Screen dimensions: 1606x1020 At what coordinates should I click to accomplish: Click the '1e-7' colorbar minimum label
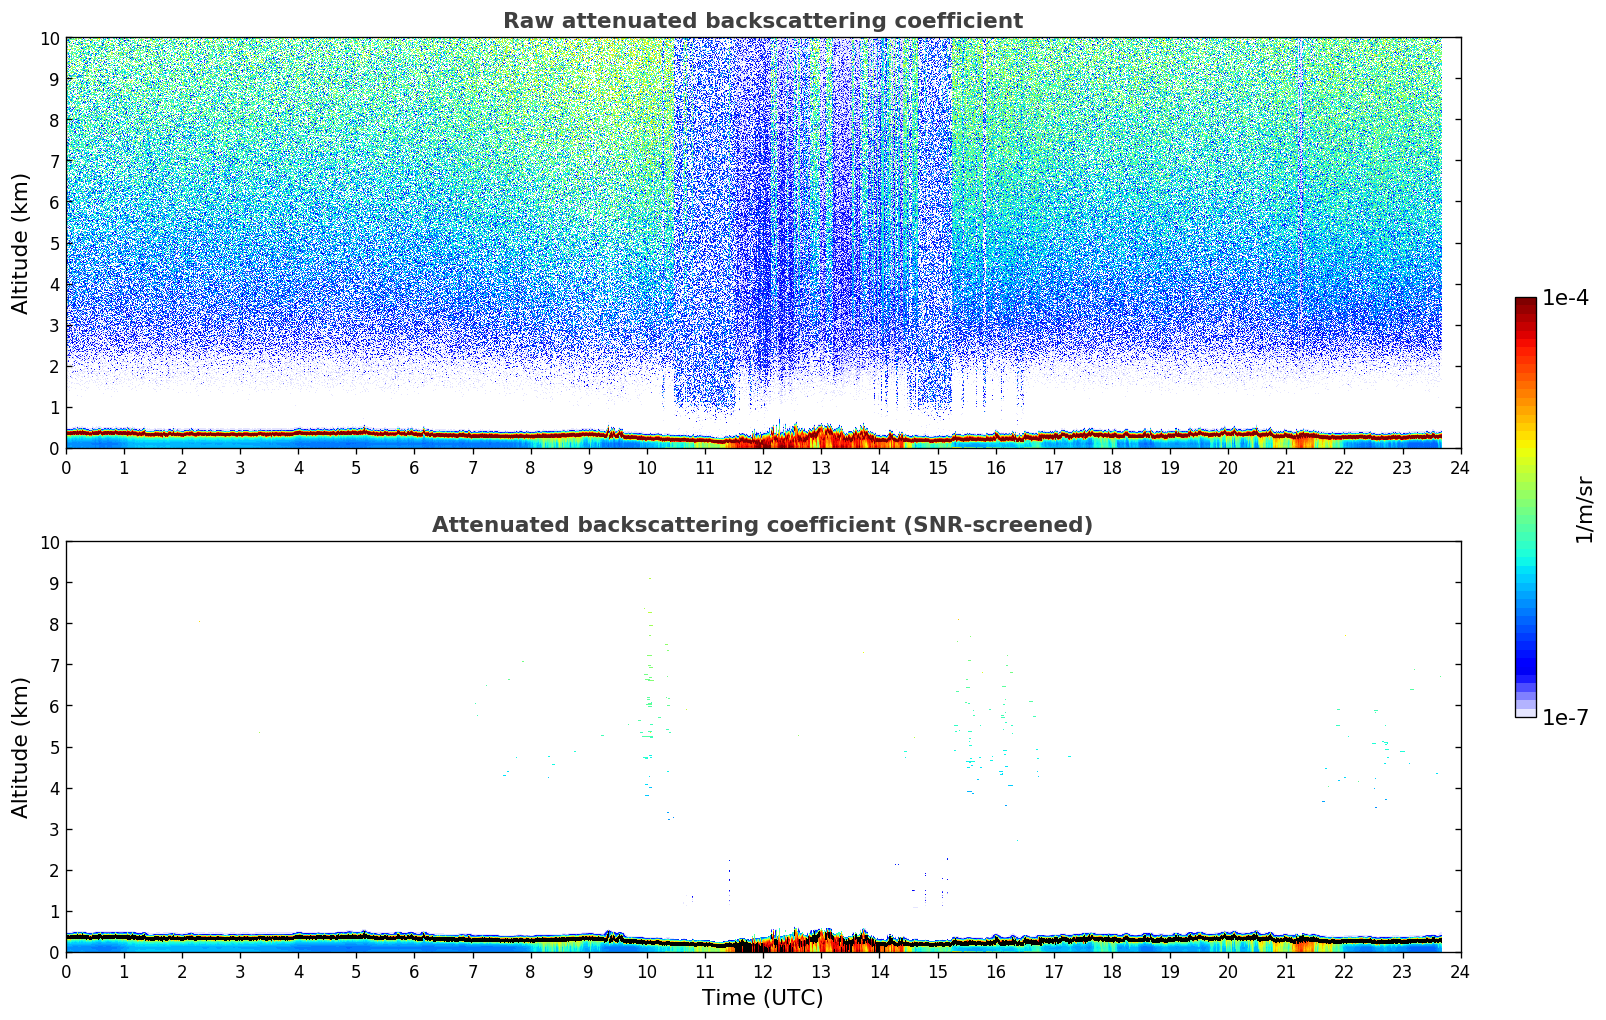pos(1565,718)
